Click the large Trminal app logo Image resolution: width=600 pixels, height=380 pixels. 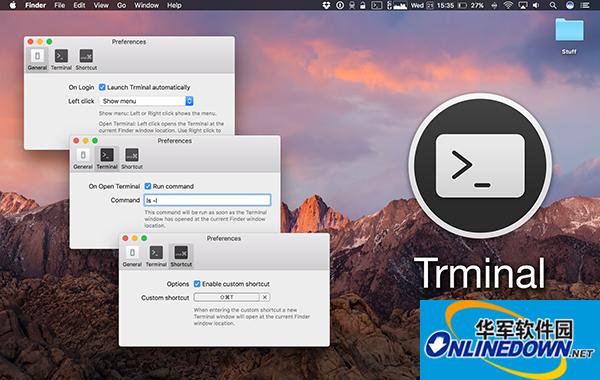[x=480, y=165]
